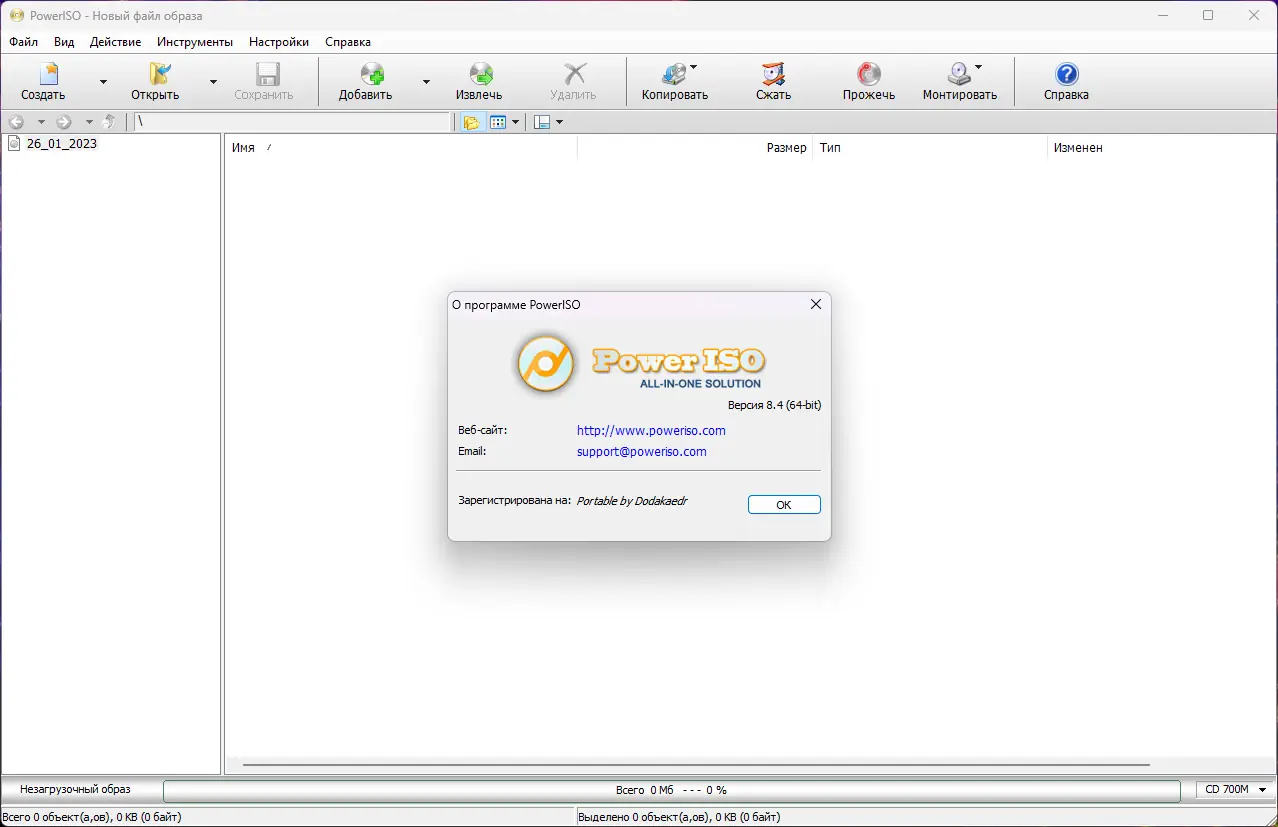Click the view mode grid icon
Screen dimensions: 1278x827
[498, 122]
